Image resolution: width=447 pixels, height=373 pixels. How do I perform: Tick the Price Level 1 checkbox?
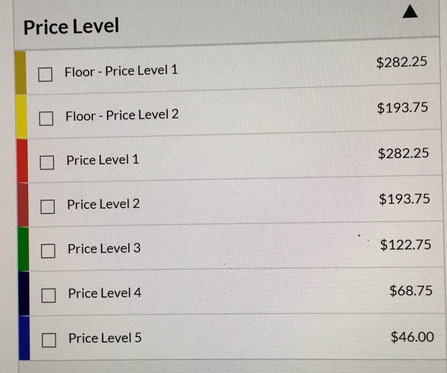pyautogui.click(x=47, y=163)
